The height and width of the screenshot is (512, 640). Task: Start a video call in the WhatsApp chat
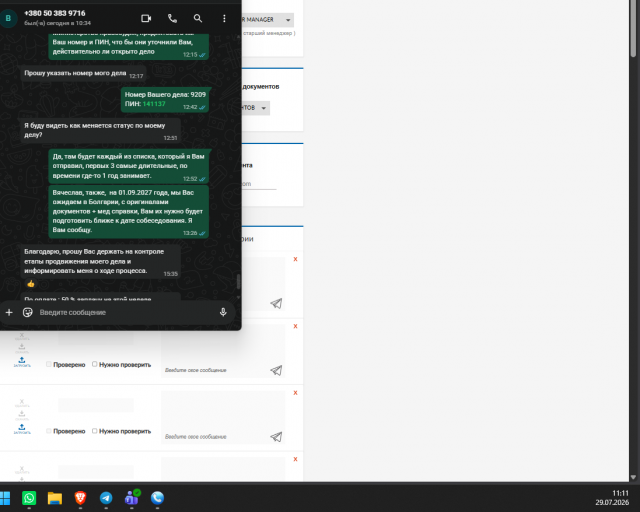[x=146, y=18]
